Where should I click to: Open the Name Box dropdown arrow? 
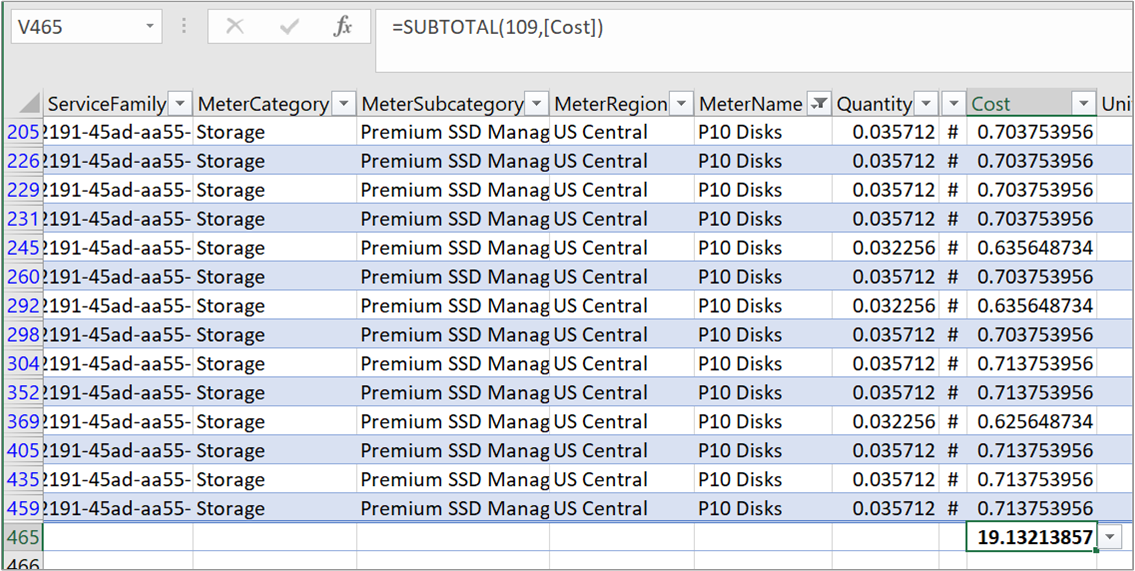[x=150, y=27]
